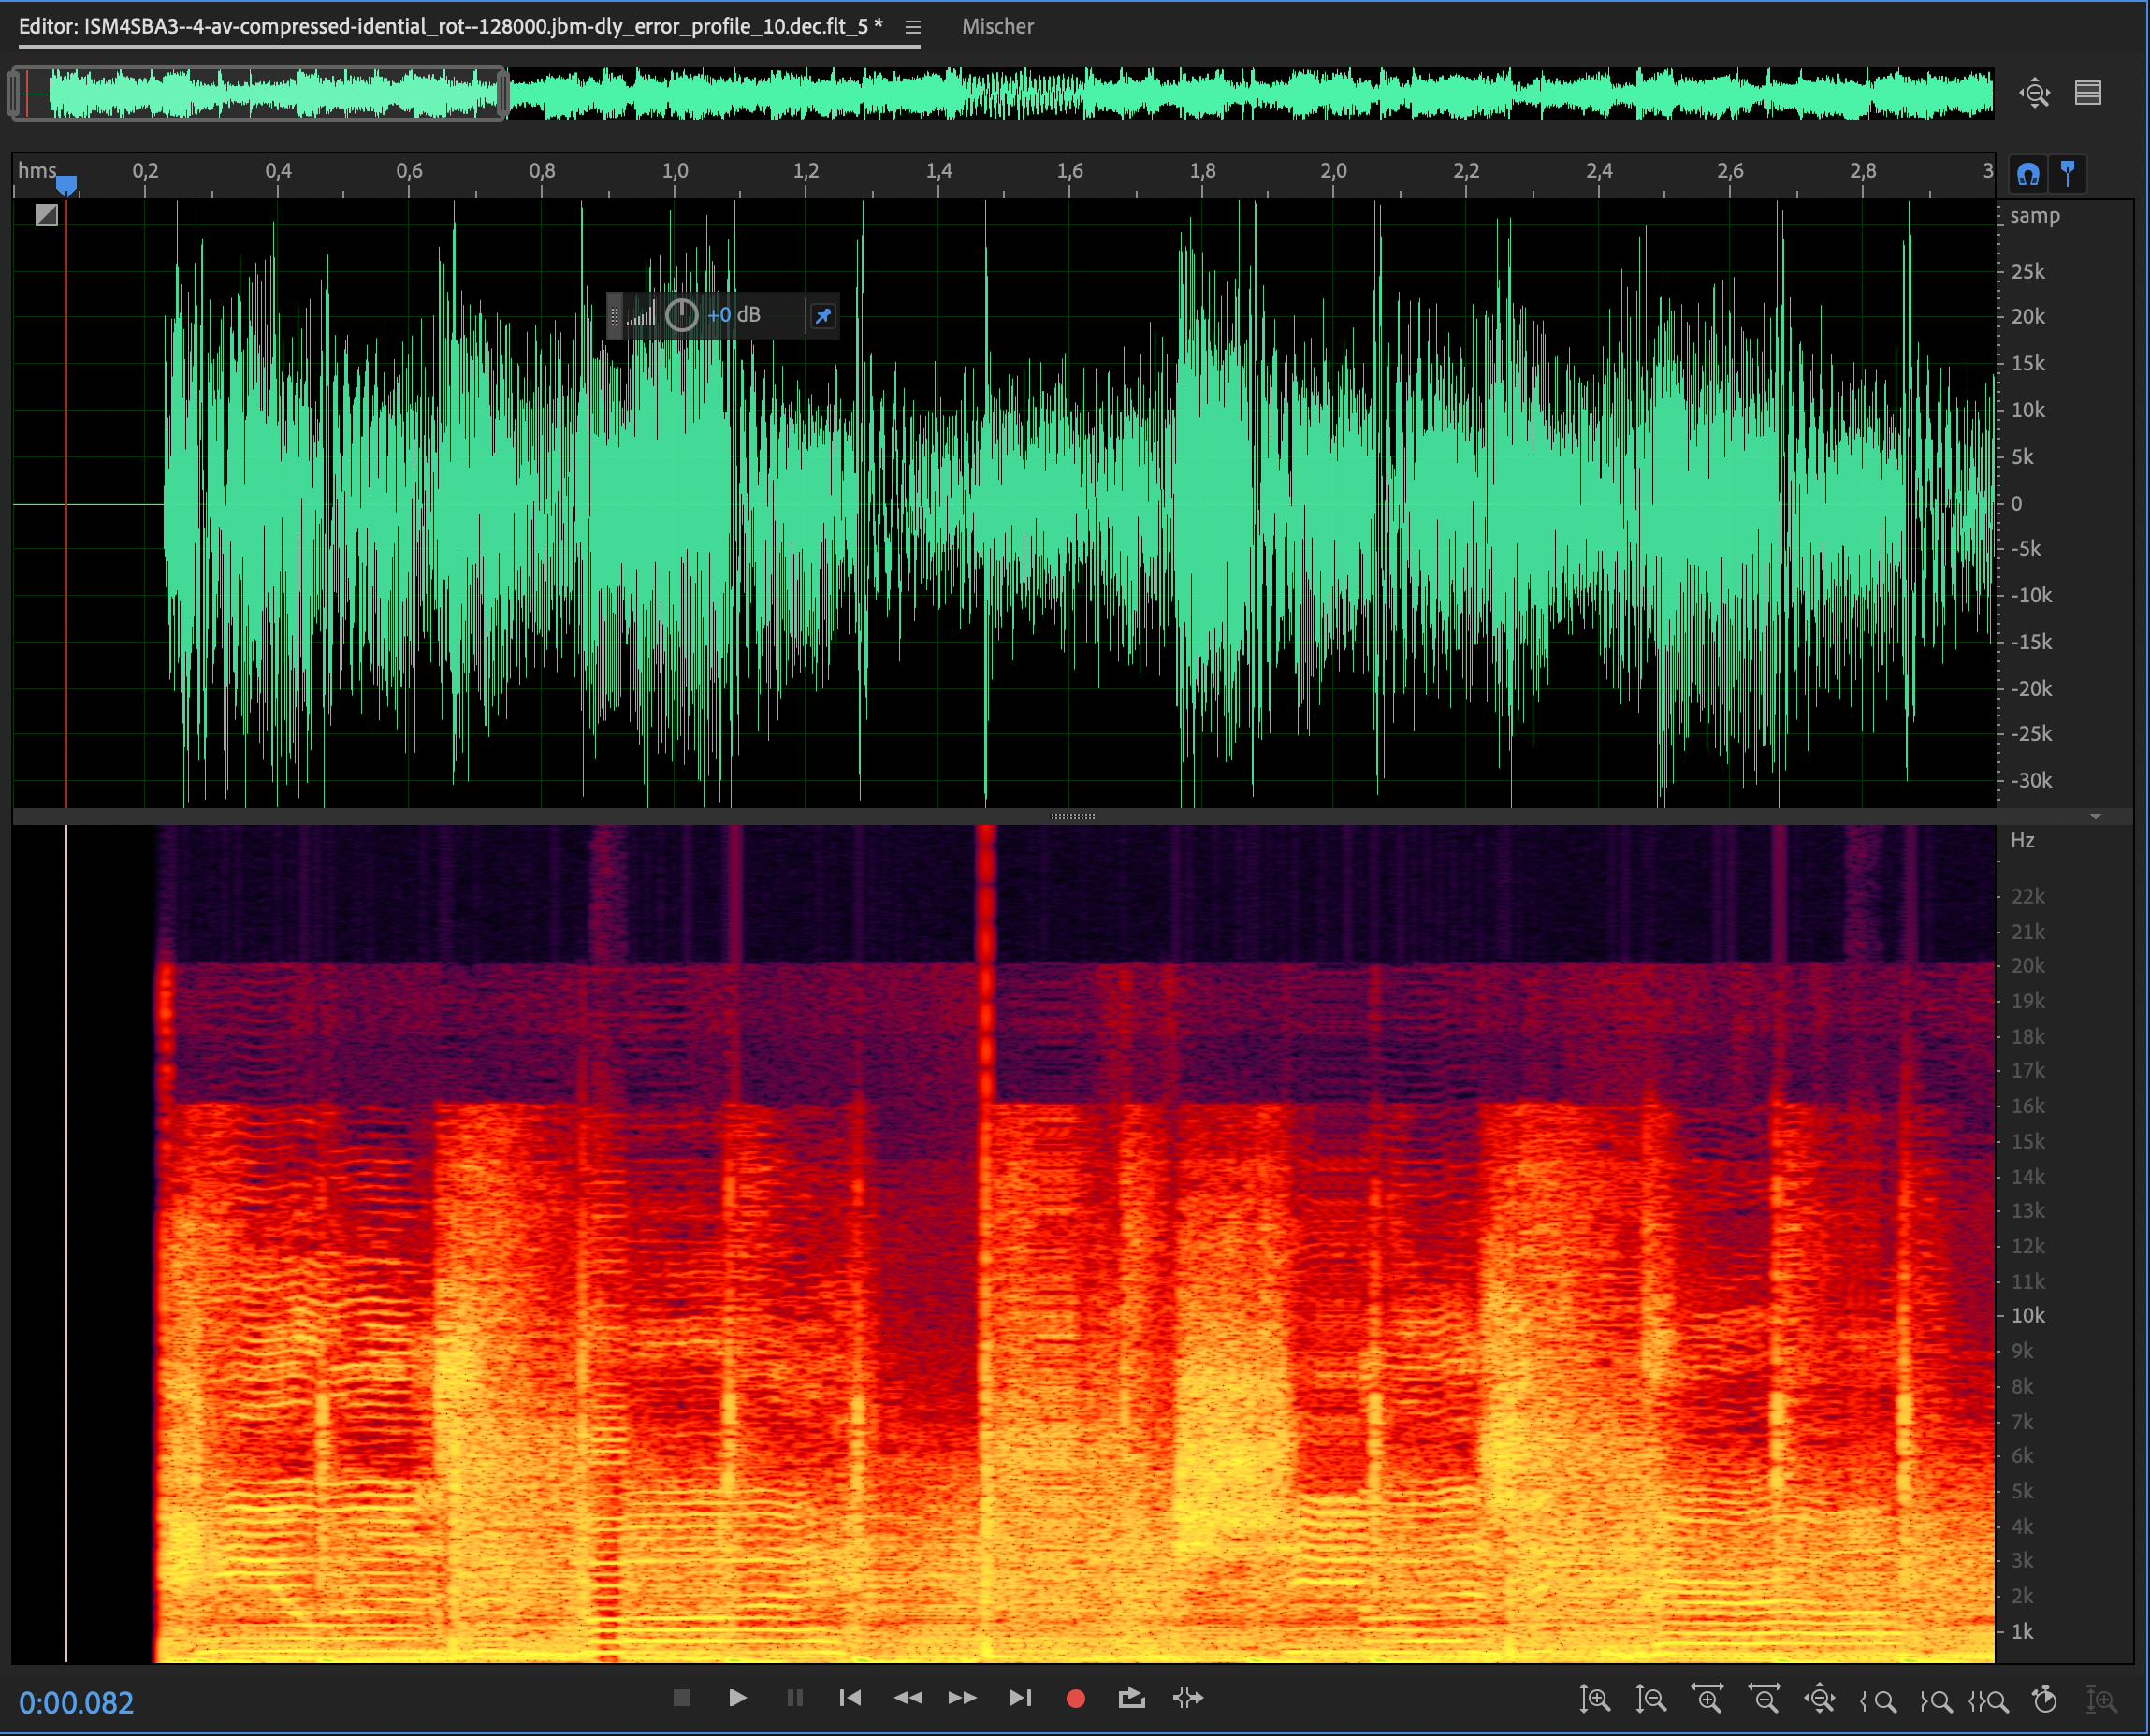Image resolution: width=2150 pixels, height=1736 pixels.
Task: Open the list view icon beside overview
Action: click(x=2088, y=93)
